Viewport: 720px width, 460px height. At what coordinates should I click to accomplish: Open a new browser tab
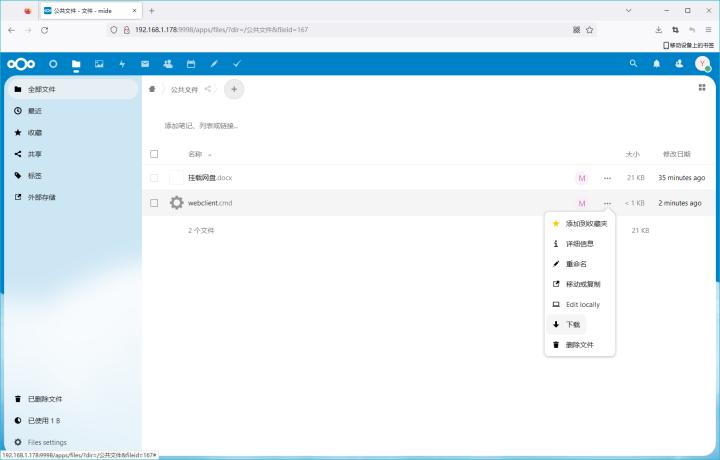coord(152,11)
